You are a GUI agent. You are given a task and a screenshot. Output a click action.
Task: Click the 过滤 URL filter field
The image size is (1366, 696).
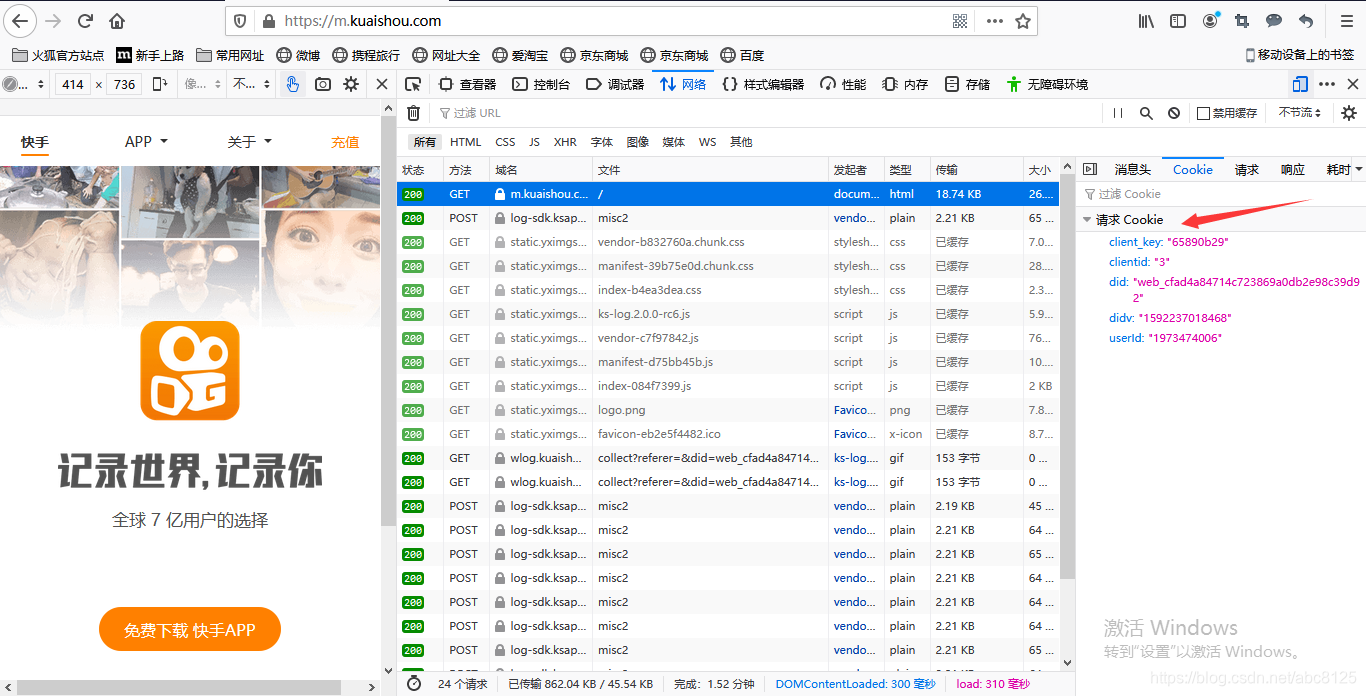coord(770,114)
